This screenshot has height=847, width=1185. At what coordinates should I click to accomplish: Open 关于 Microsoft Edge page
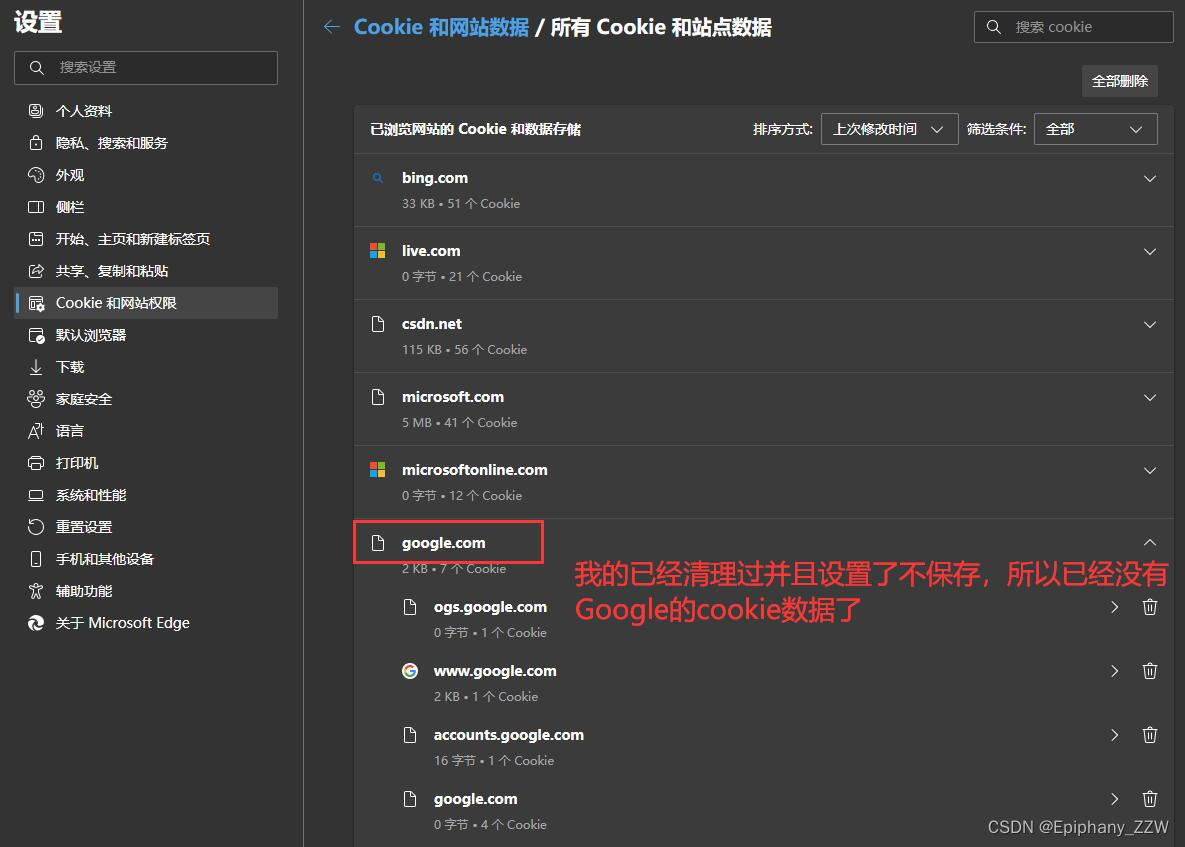[x=146, y=623]
